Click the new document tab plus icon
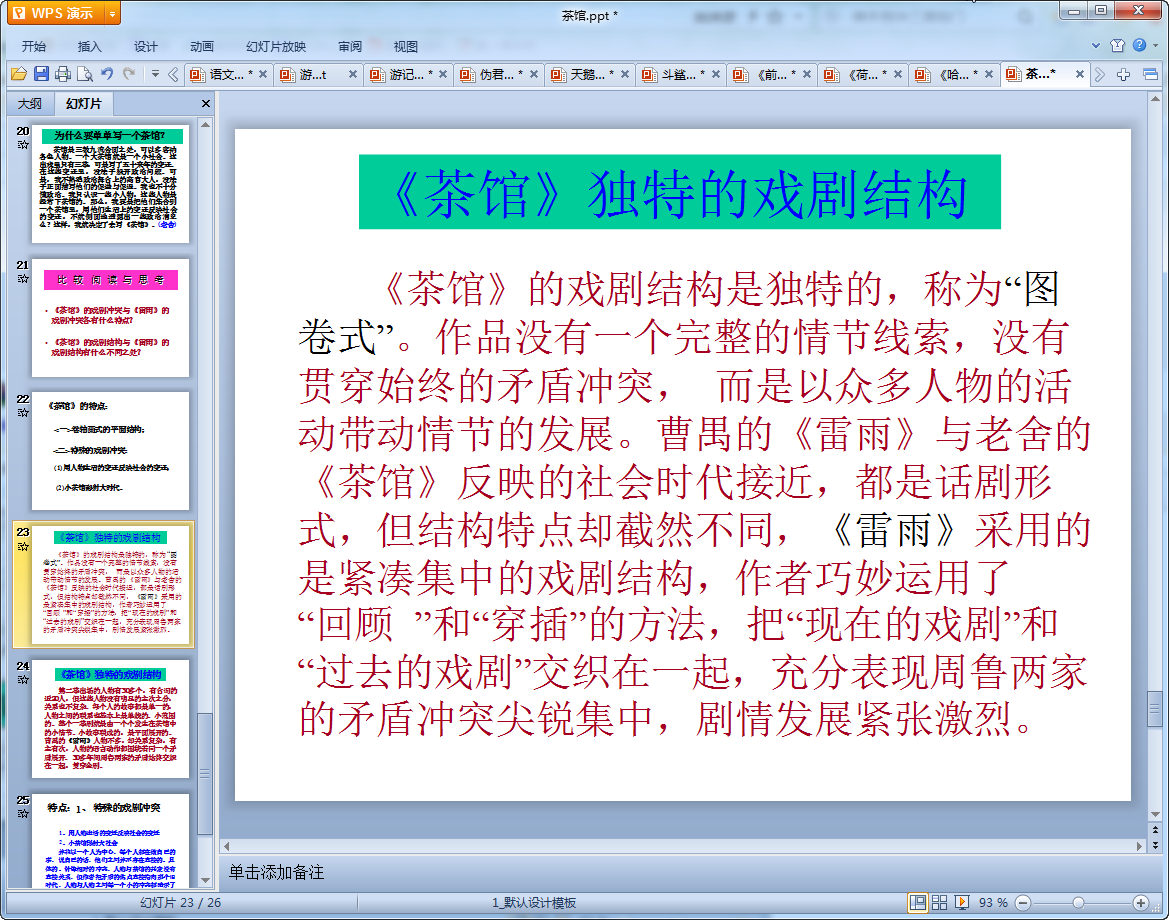 tap(1124, 74)
